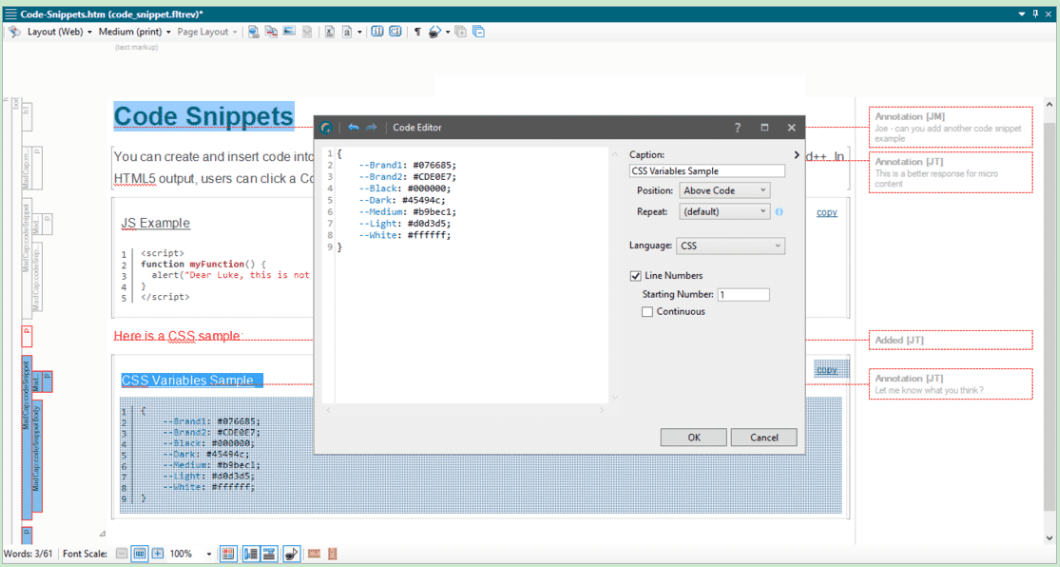Toggle the left tag-bar structure icon
The image size is (1060, 567).
click(x=251, y=553)
